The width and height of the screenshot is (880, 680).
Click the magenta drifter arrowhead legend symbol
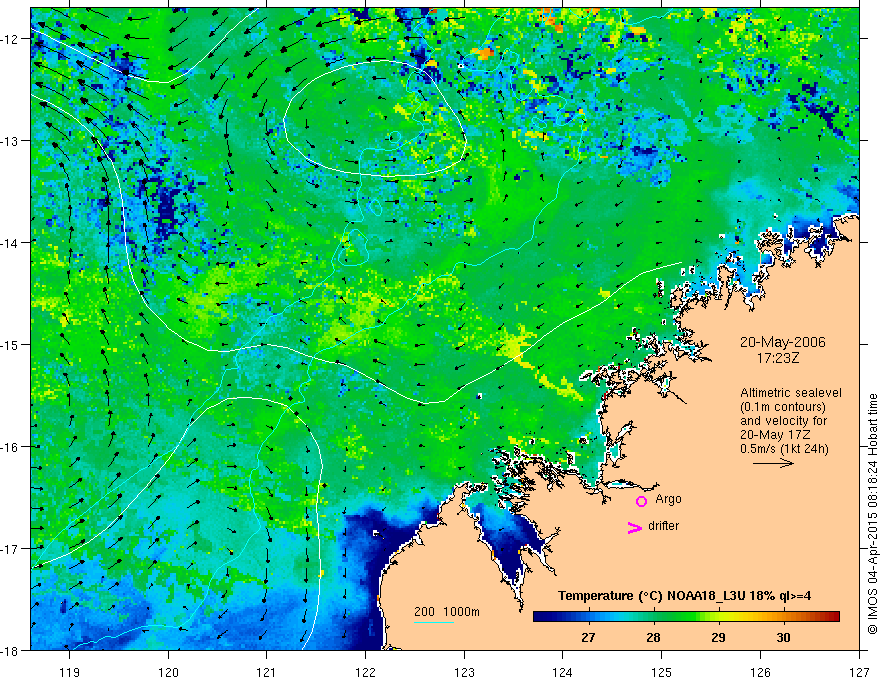tap(634, 527)
